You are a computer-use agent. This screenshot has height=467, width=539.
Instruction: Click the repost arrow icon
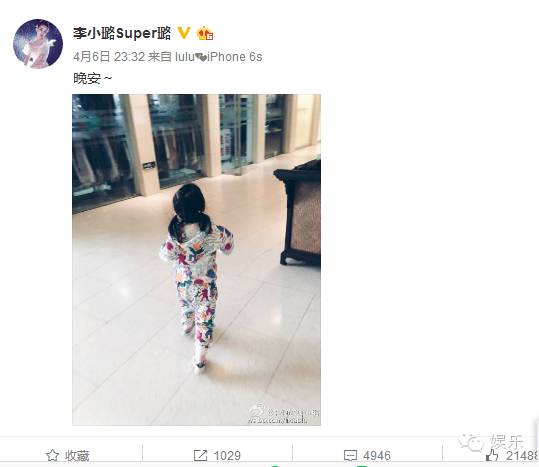200,456
